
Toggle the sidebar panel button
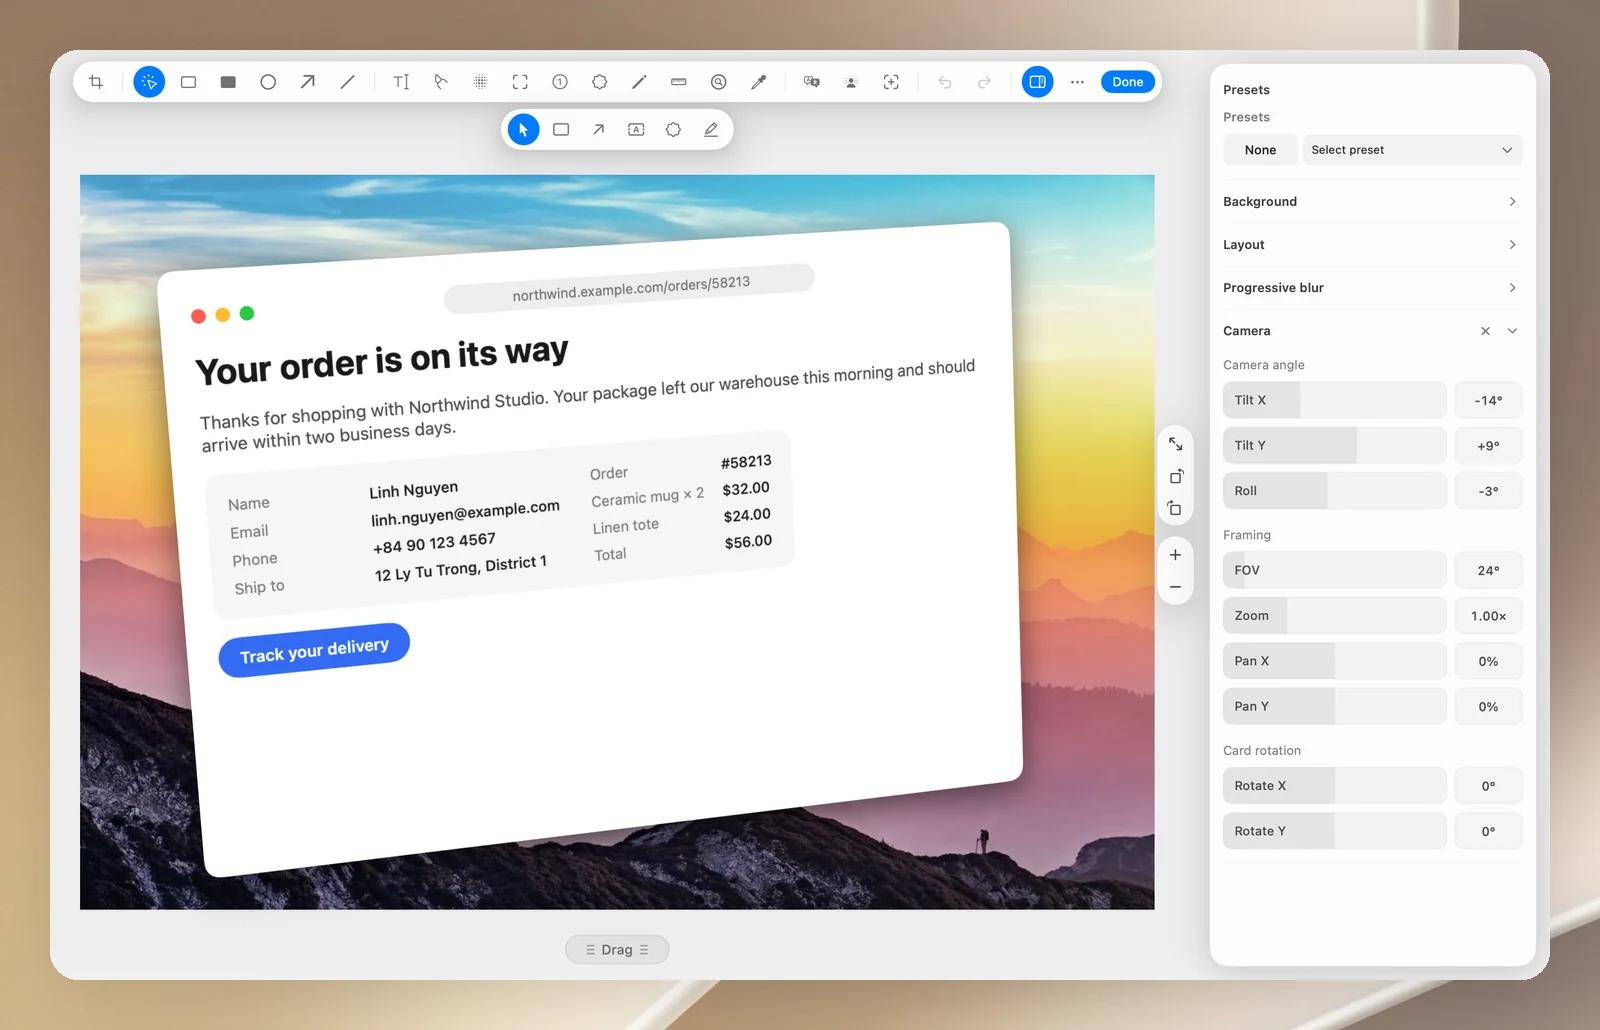[x=1038, y=82]
